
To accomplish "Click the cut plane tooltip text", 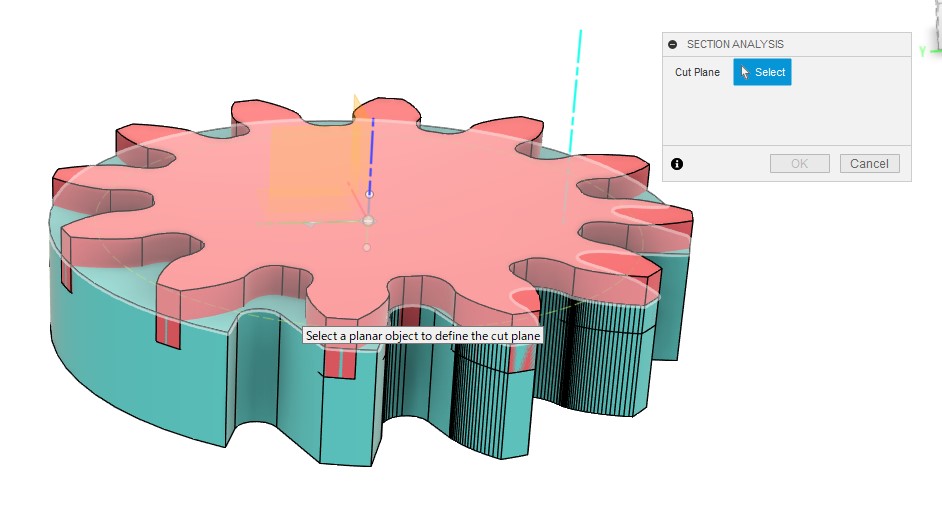I will [423, 336].
